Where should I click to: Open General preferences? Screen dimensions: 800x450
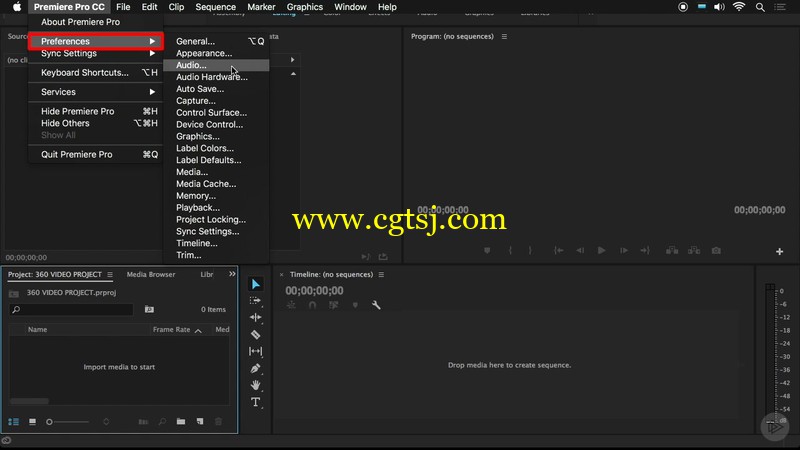point(216,41)
